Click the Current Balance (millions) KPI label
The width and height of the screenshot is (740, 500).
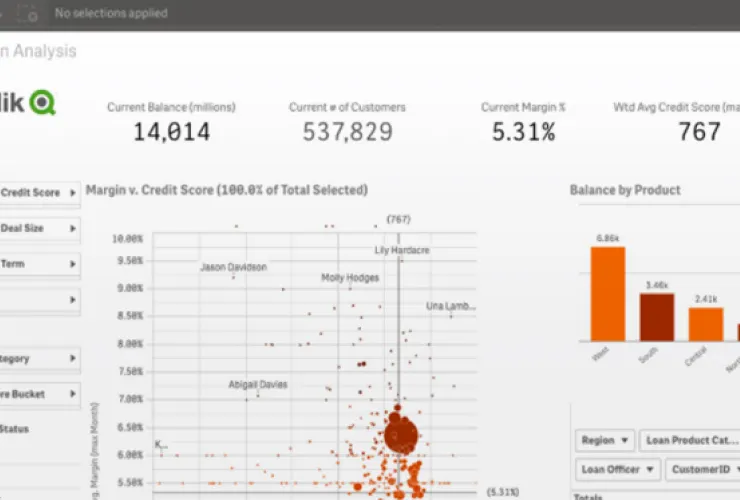(x=171, y=107)
